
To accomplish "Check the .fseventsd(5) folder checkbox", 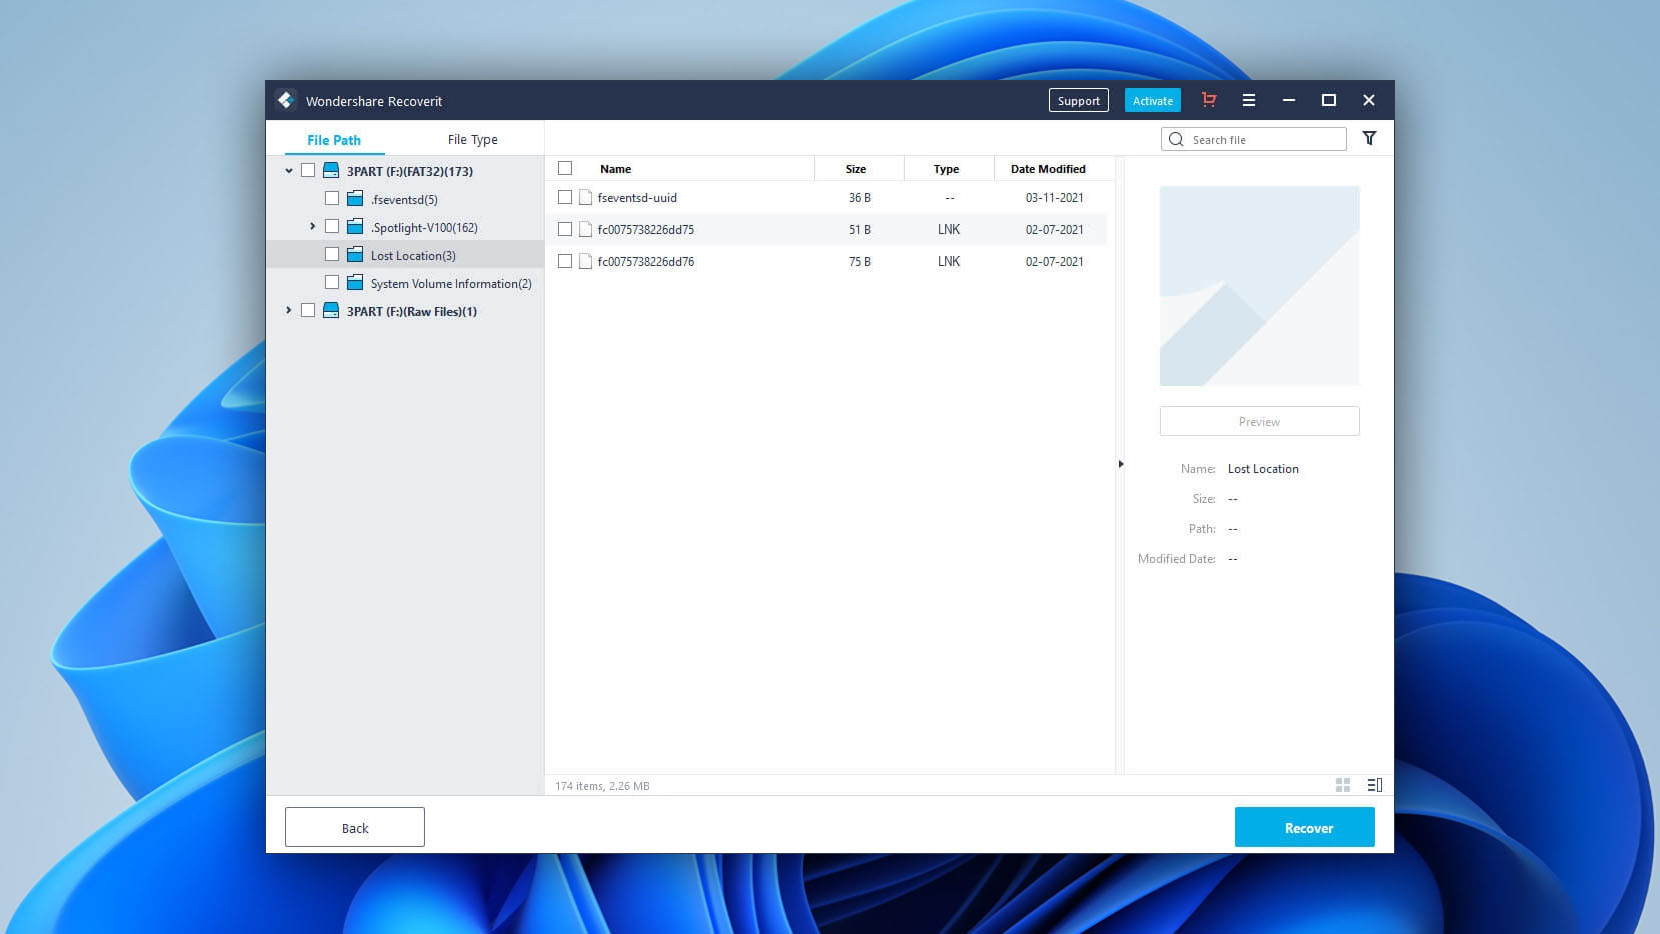I will 332,198.
